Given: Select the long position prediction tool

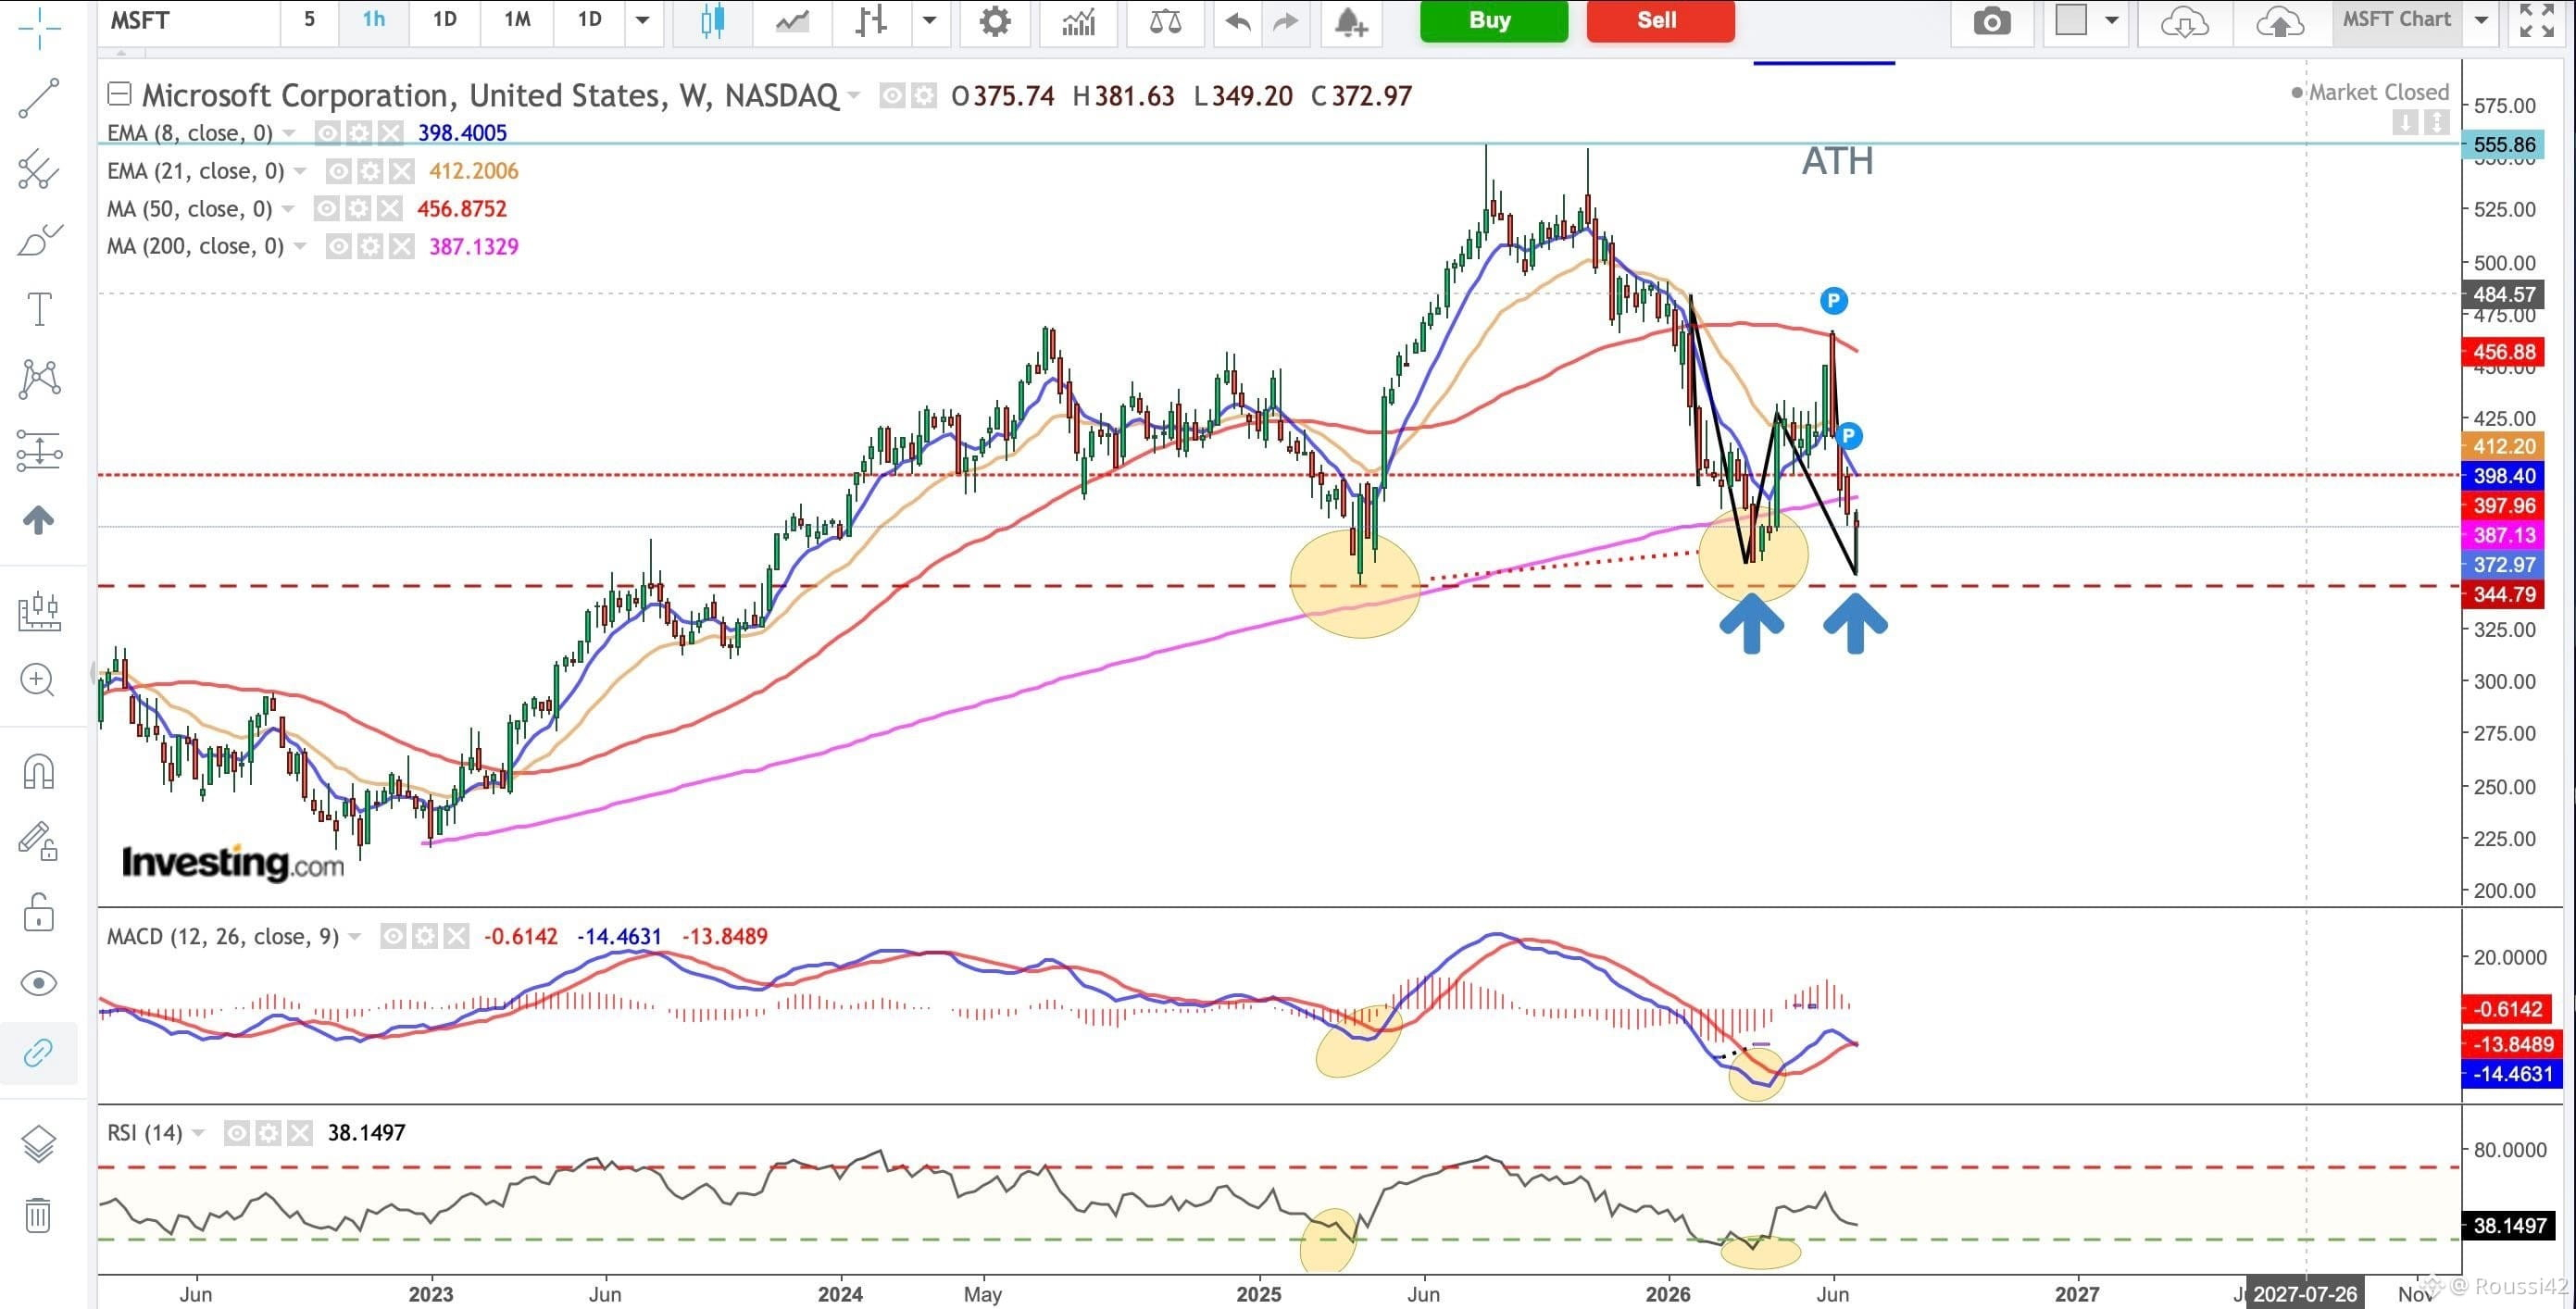Looking at the screenshot, I should click(39, 450).
